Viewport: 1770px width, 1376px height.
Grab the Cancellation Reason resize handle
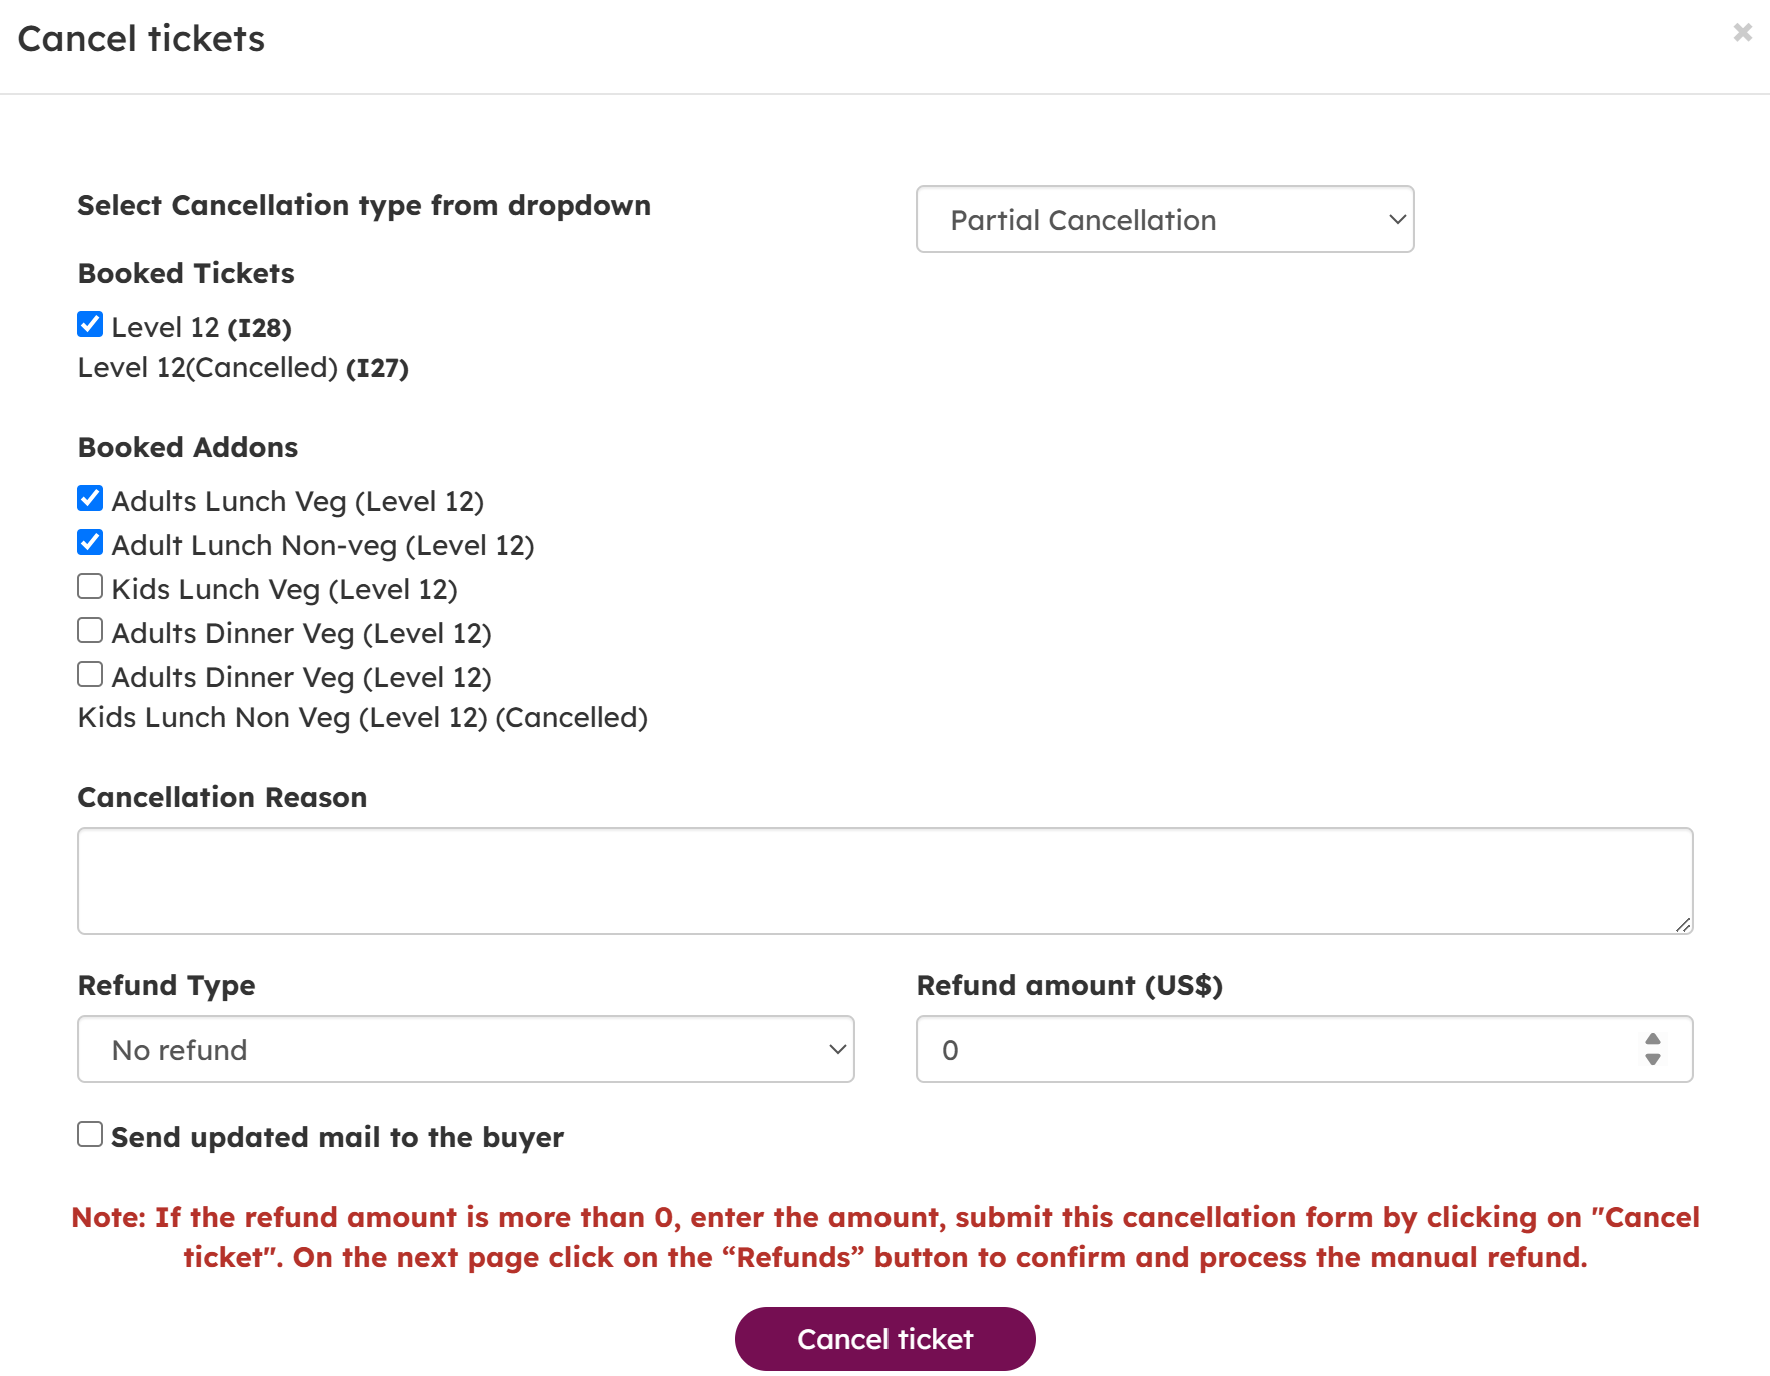[x=1683, y=925]
